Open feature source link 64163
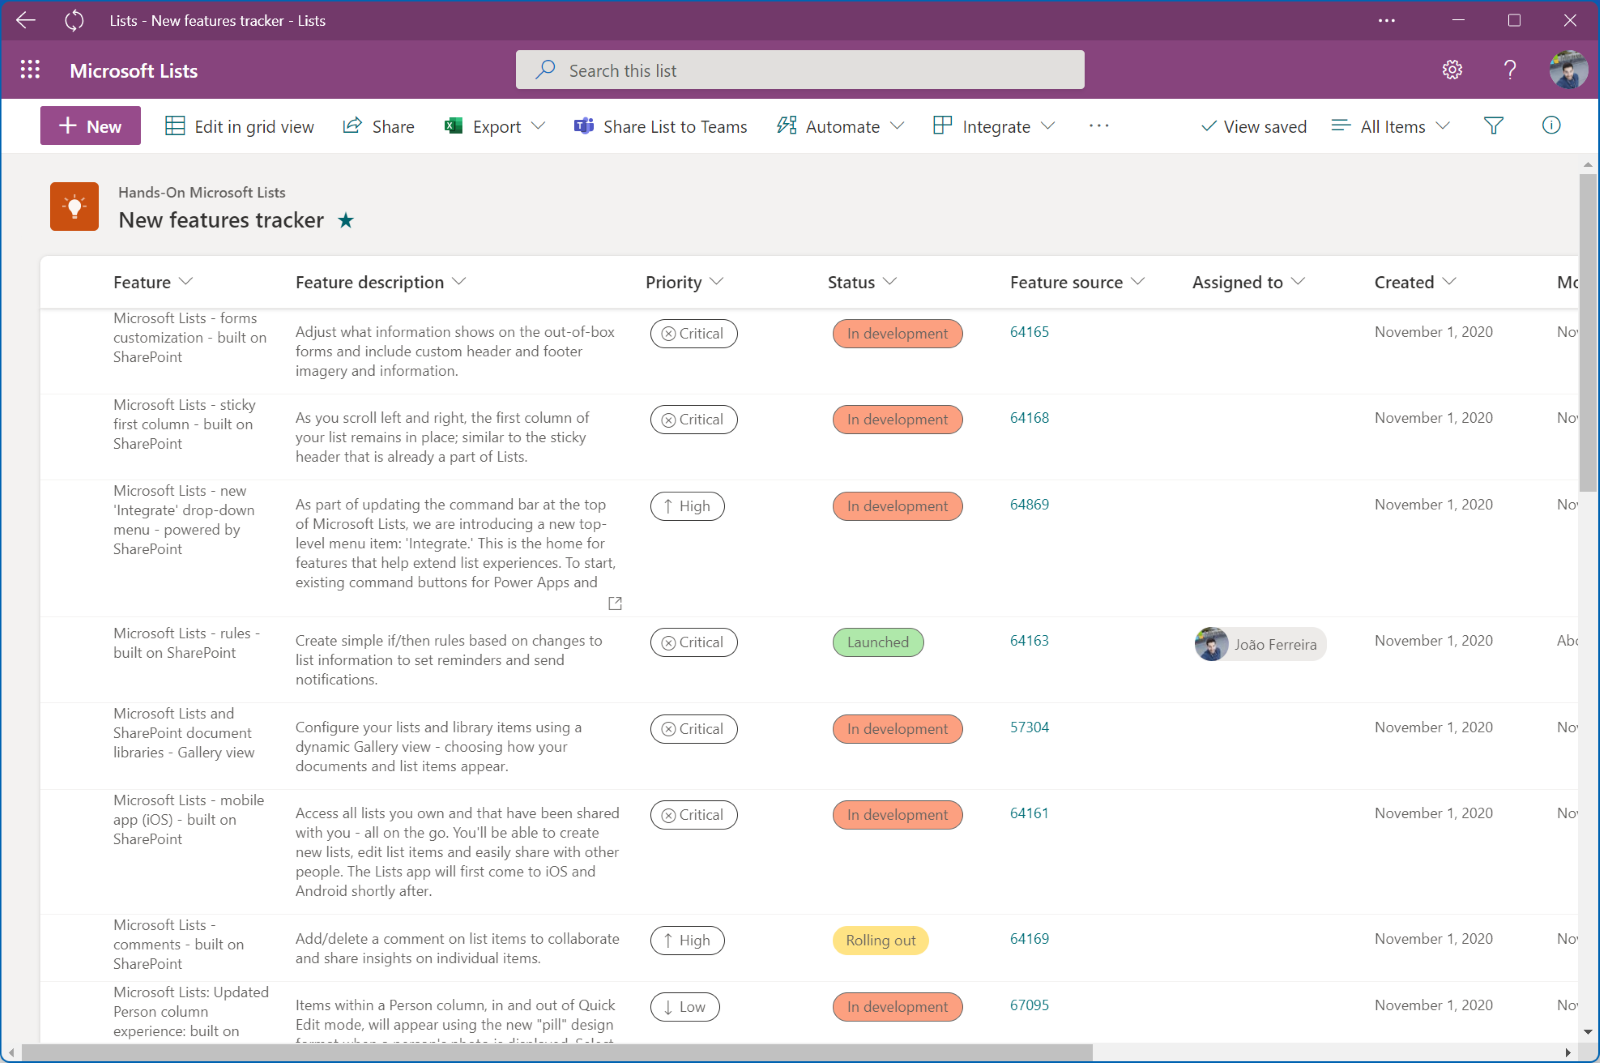The width and height of the screenshot is (1600, 1063). 1029,641
